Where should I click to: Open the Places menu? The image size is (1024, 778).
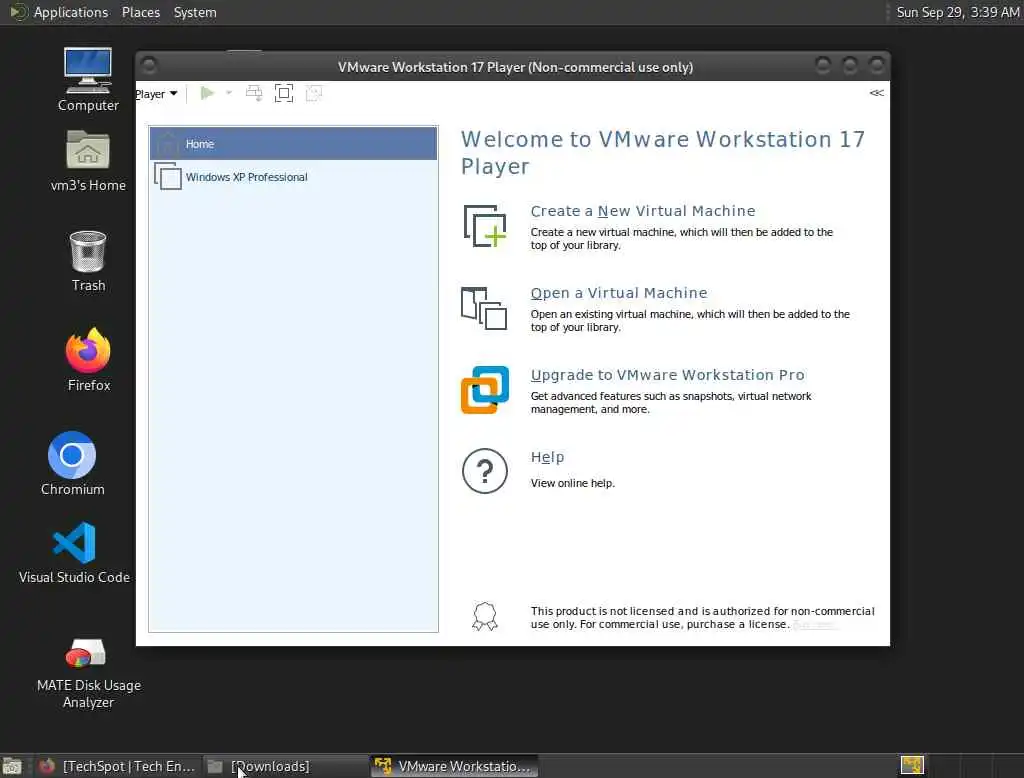coord(140,12)
